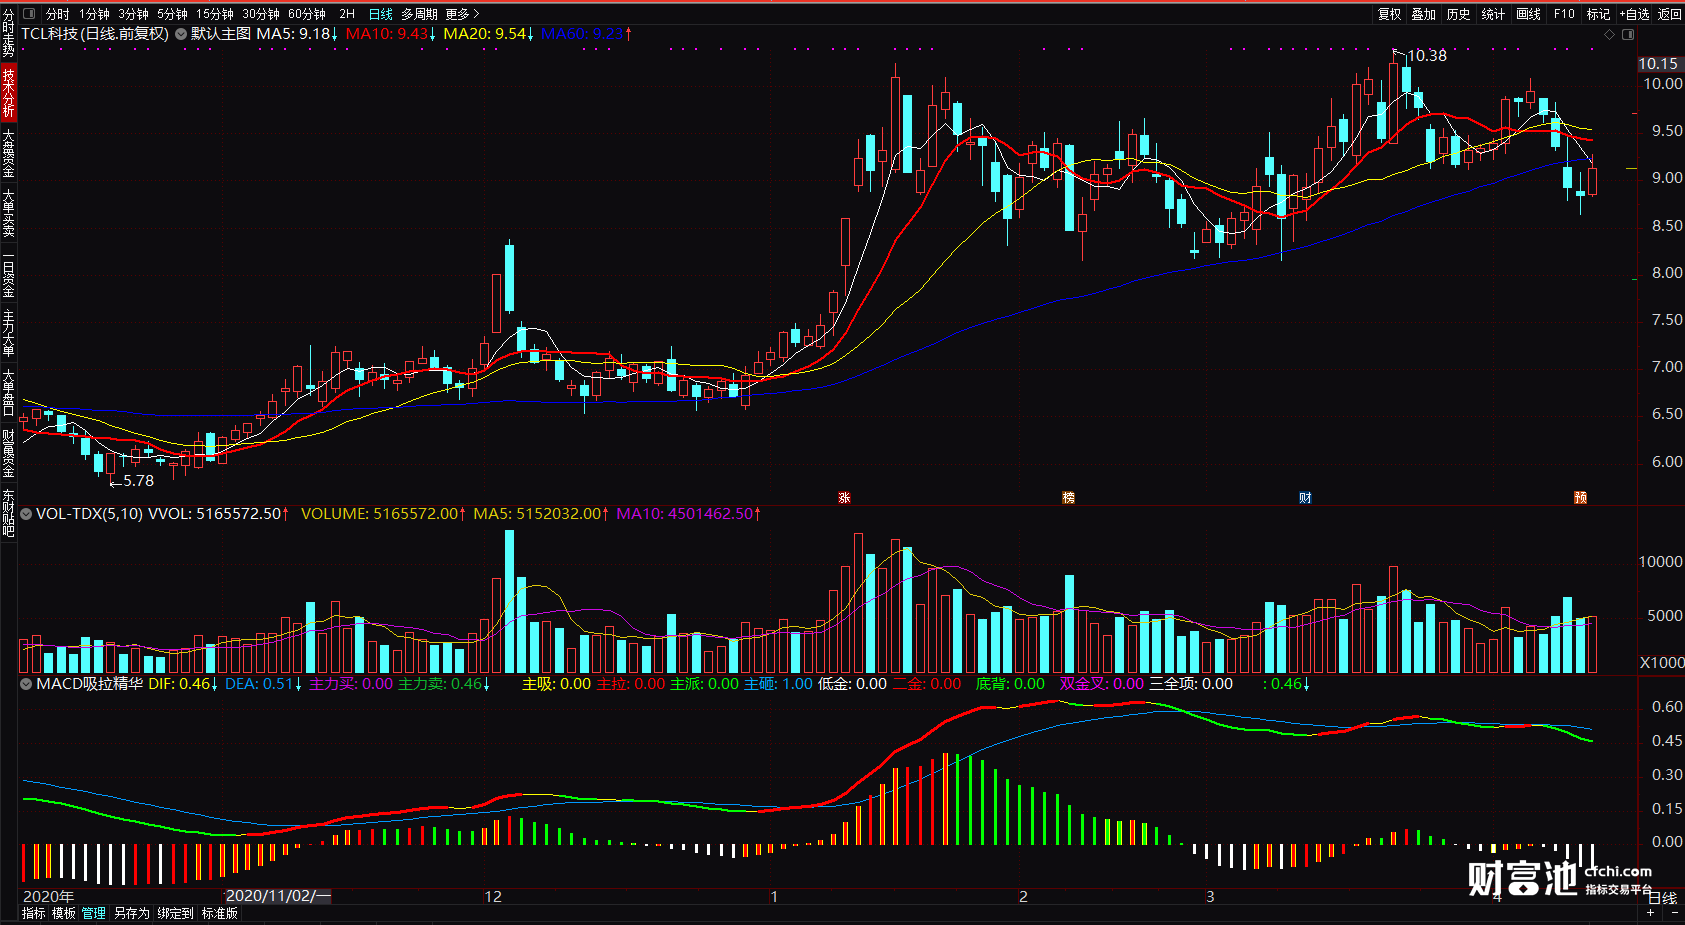
Task: Click the DEA: 0.51 MACD value
Action: point(263,684)
